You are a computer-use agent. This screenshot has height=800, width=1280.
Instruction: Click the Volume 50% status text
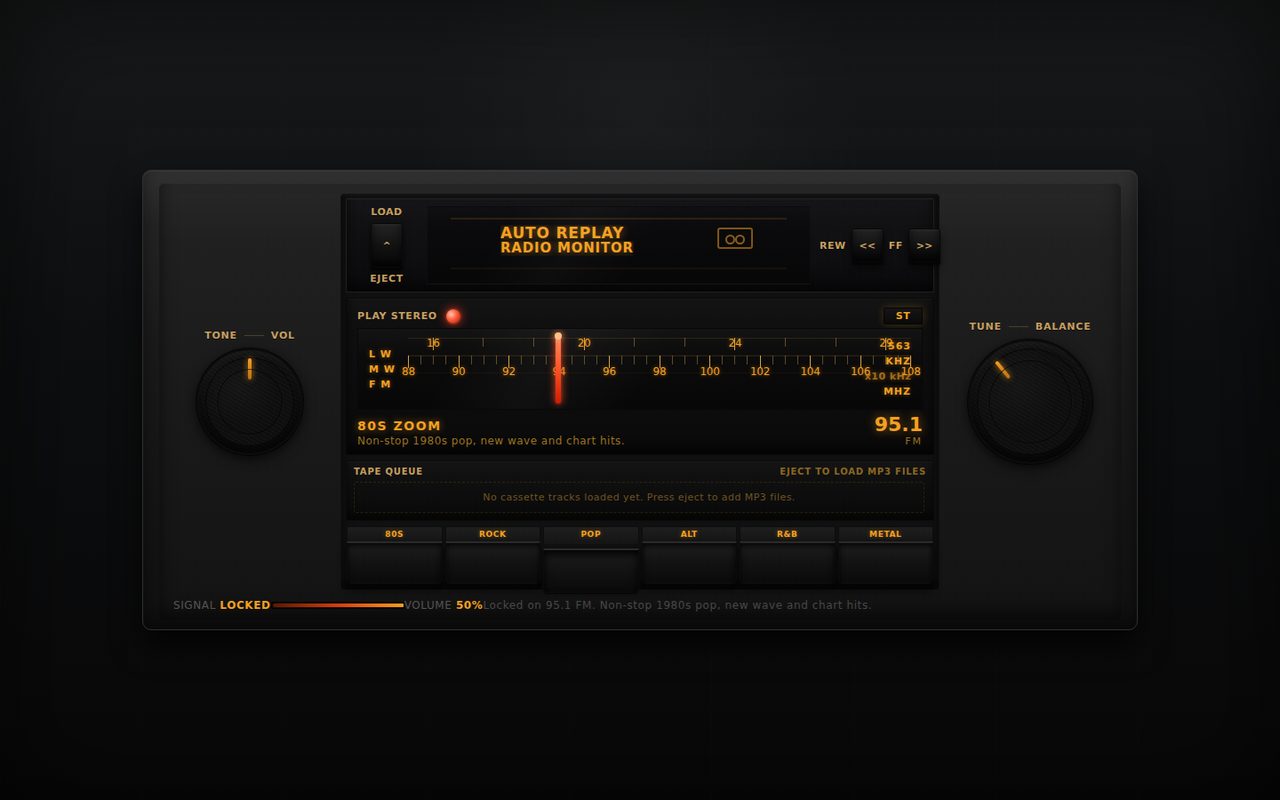coord(443,605)
